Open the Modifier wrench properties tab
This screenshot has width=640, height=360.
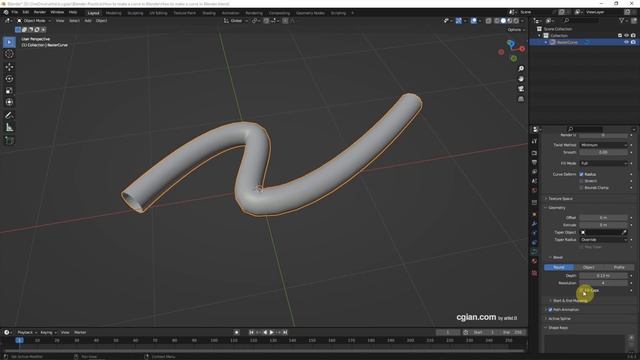[x=534, y=224]
